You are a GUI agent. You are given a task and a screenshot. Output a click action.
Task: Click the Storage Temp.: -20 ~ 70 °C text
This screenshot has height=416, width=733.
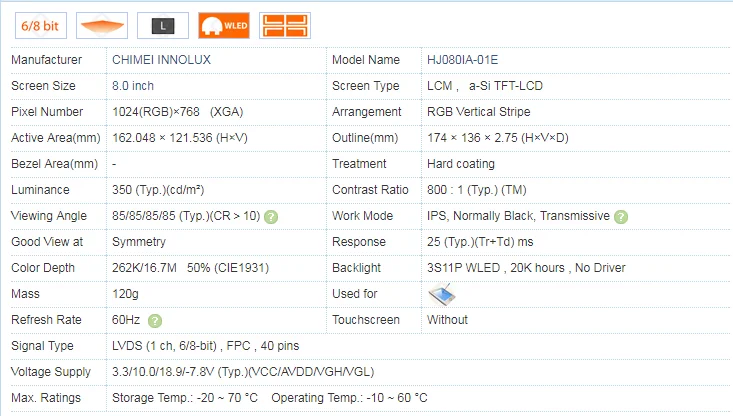(x=185, y=398)
